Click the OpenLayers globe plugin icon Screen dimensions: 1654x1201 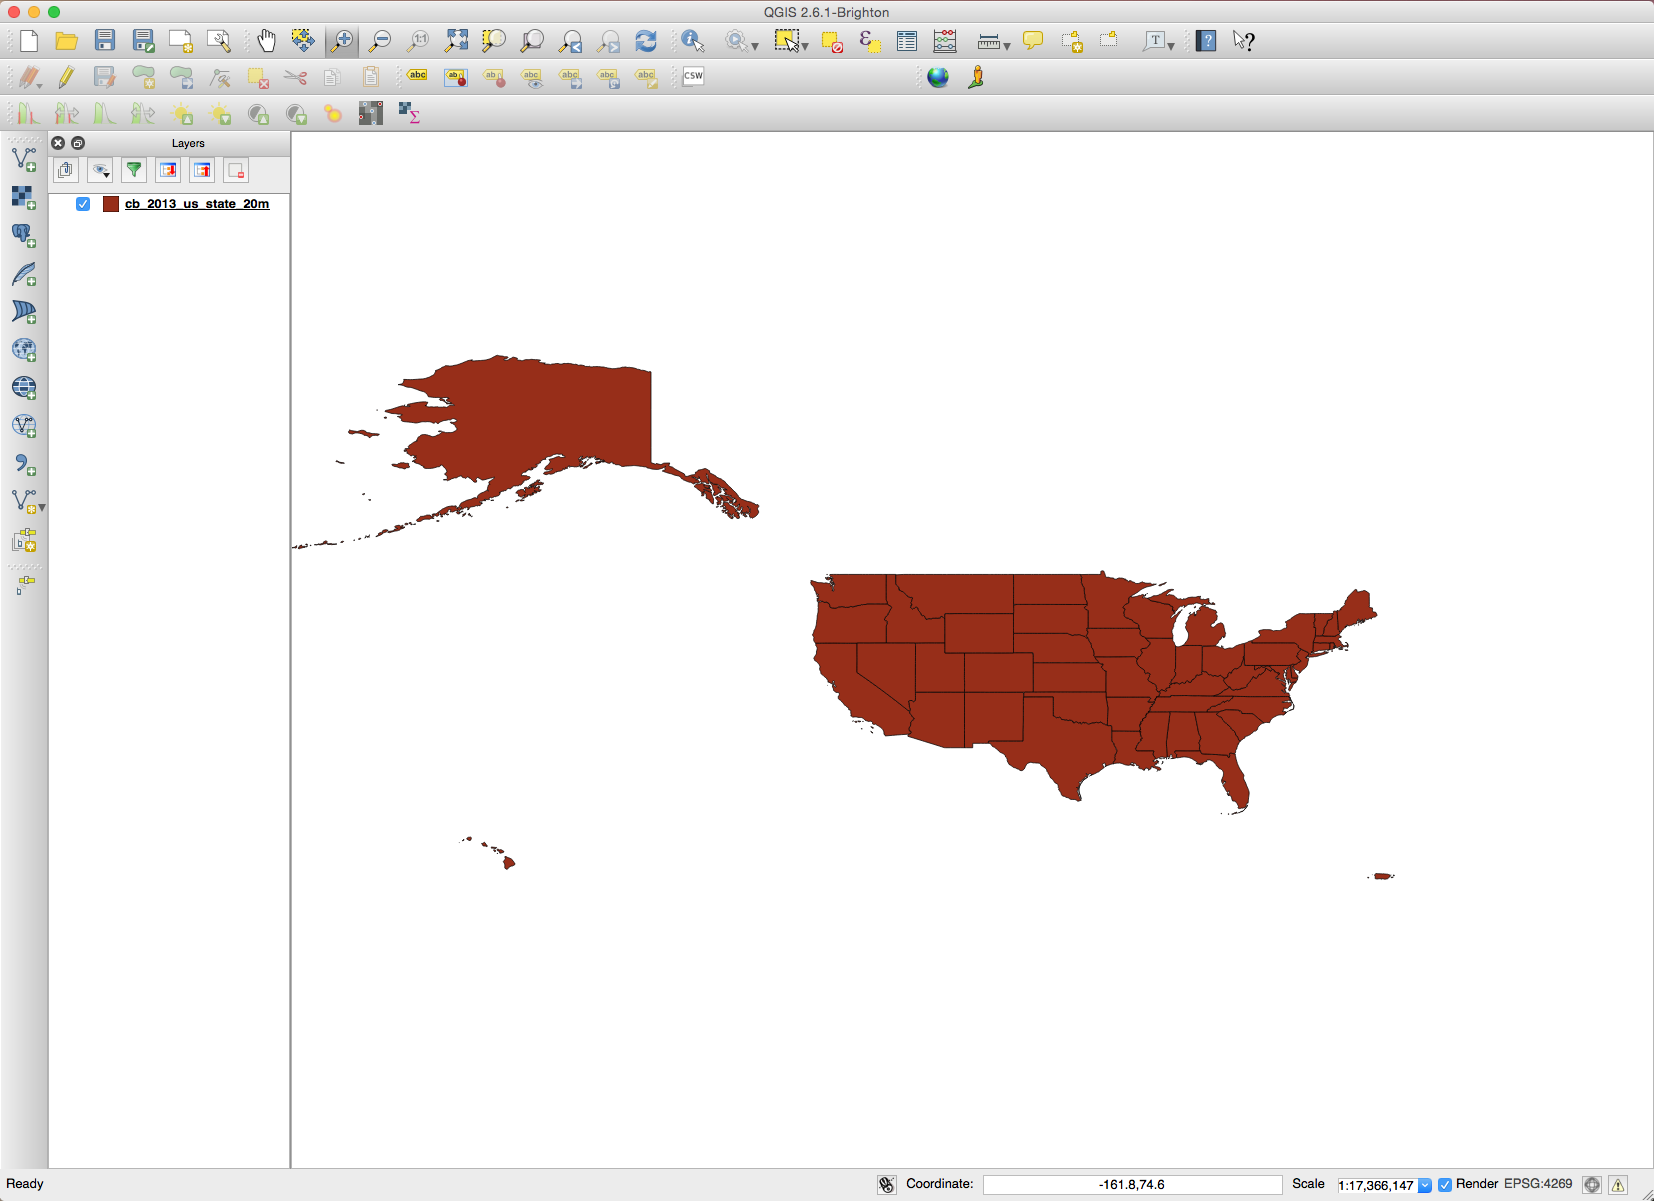tap(938, 77)
